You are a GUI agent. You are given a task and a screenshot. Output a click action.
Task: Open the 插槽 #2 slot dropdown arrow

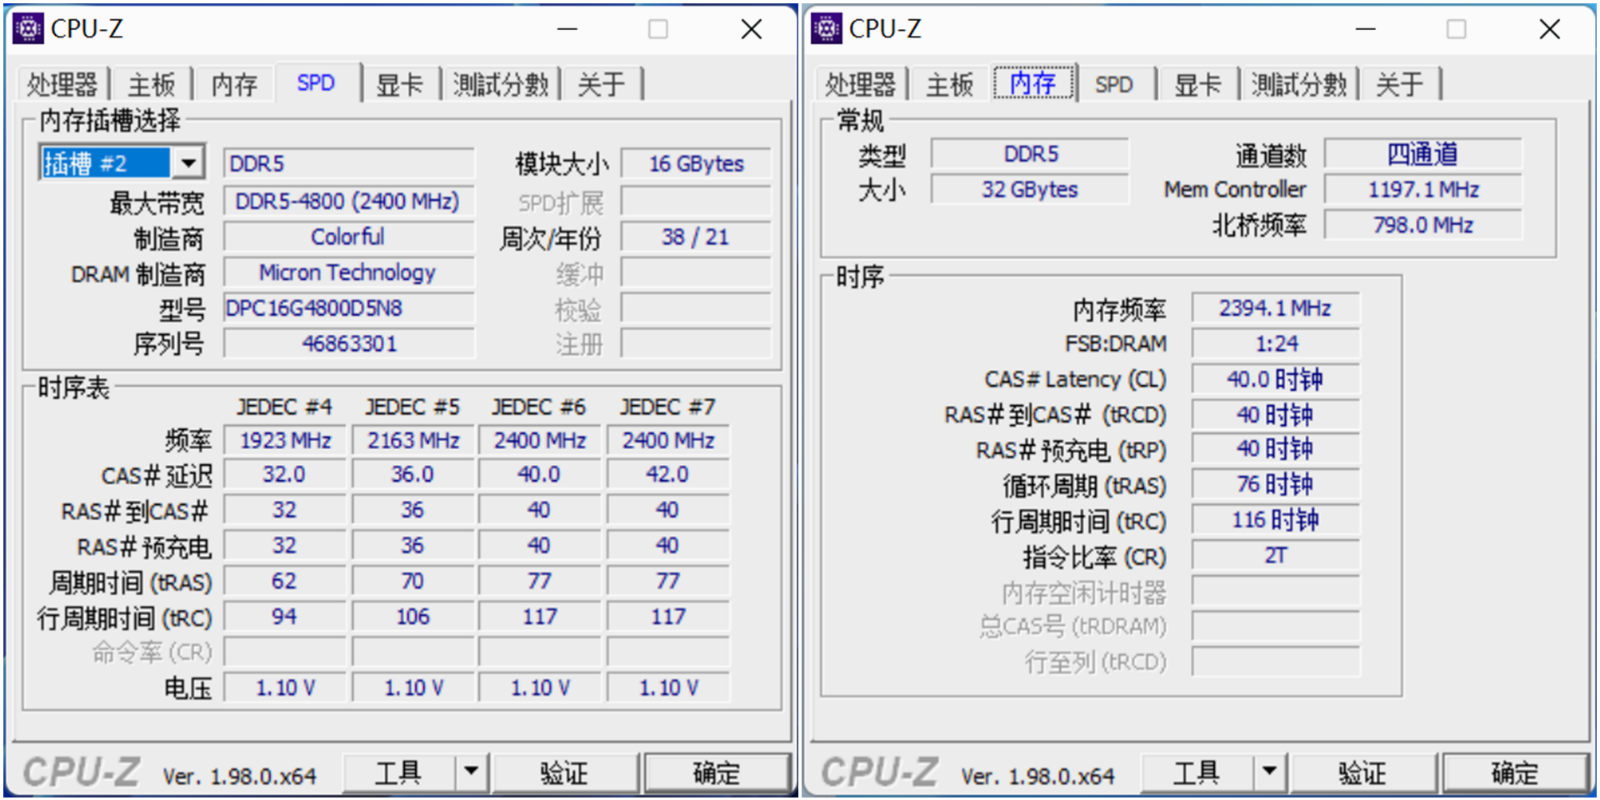tap(188, 162)
